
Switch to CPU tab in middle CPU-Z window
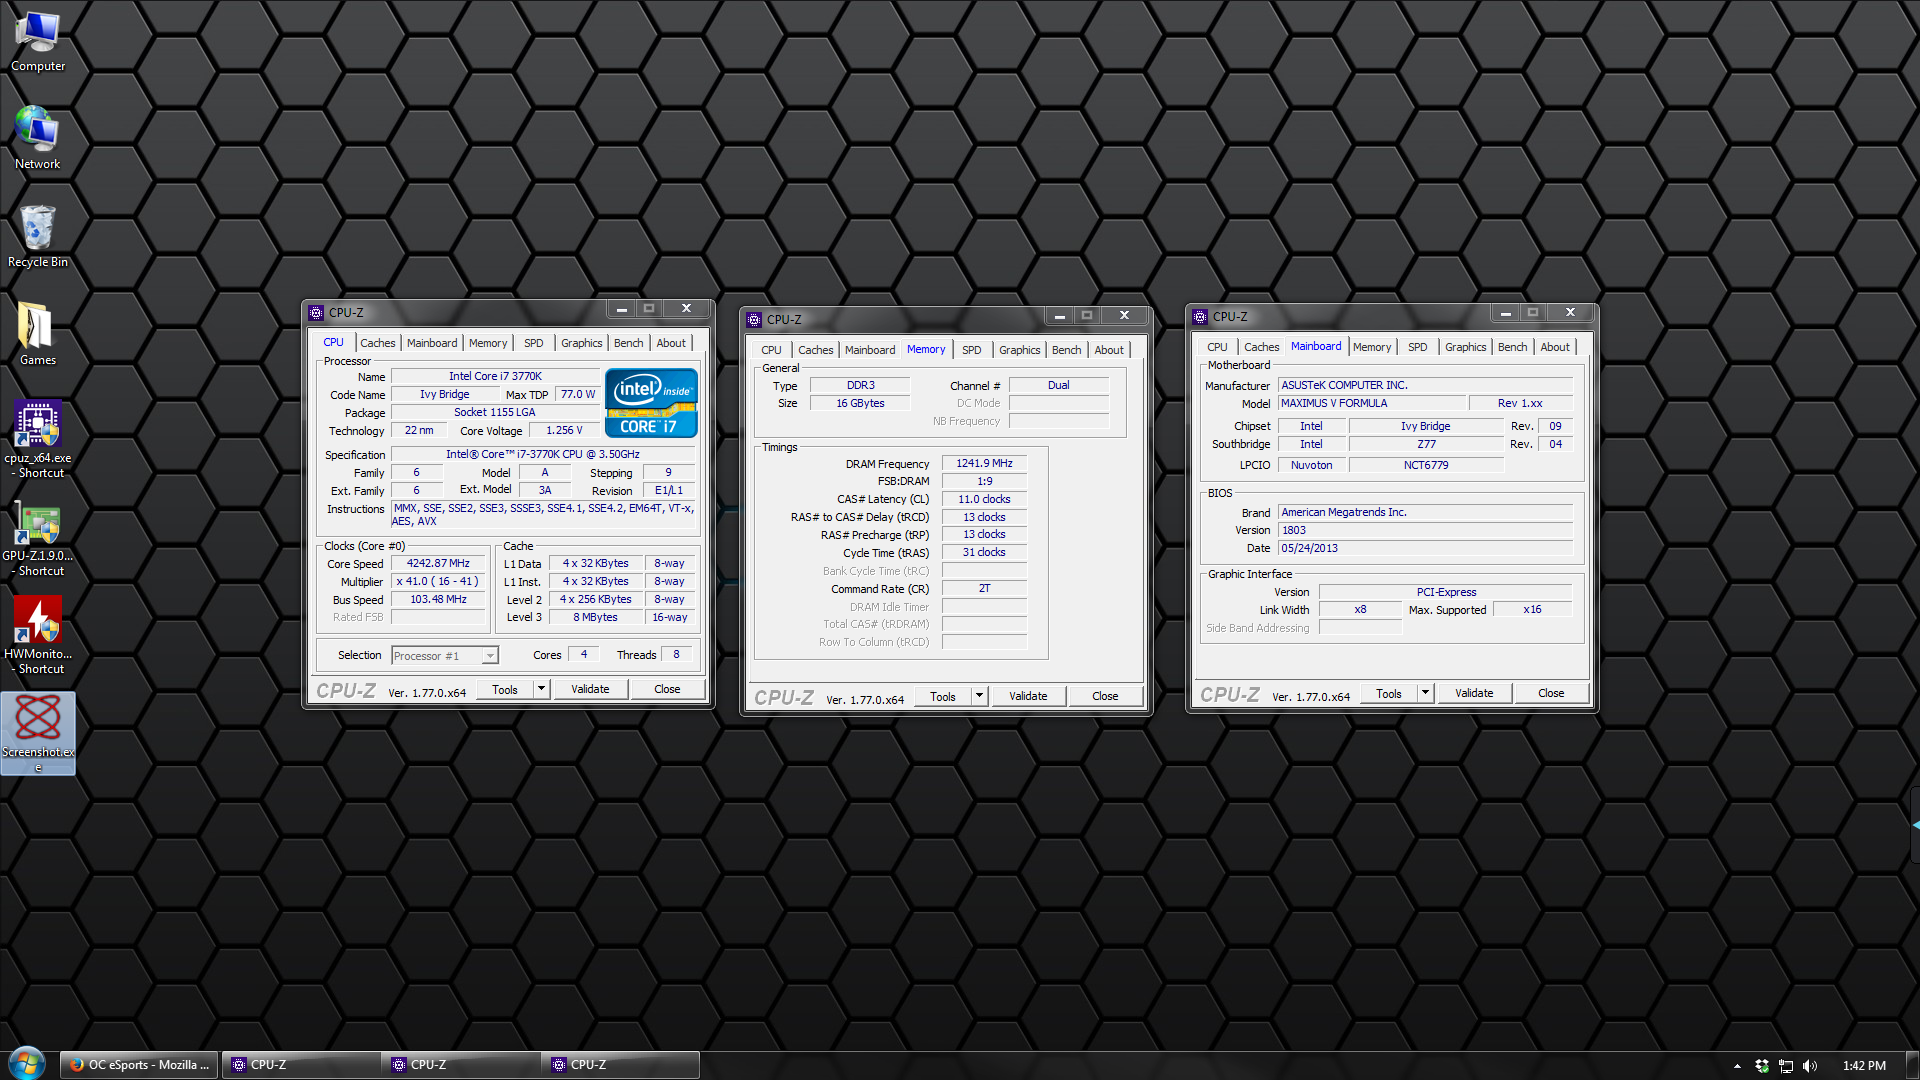point(771,350)
